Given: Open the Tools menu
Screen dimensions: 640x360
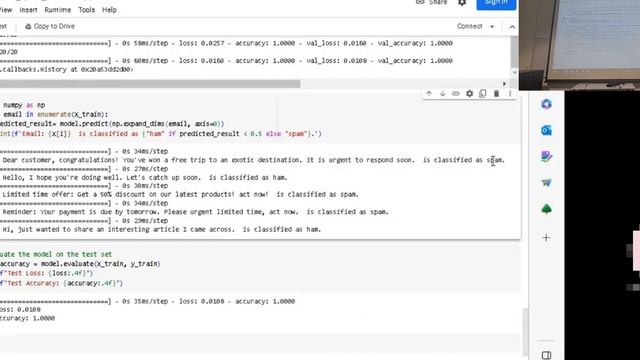Looking at the screenshot, I should coord(87,10).
